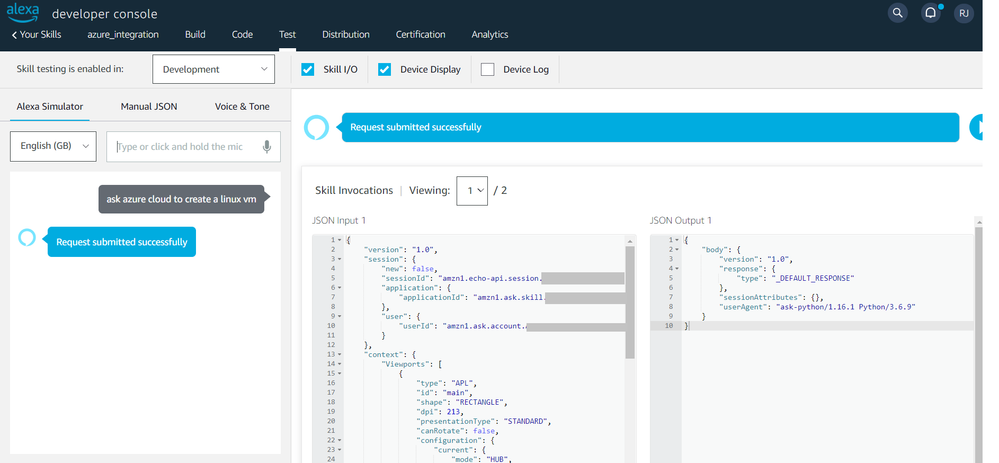Switch to the Code tab
The height and width of the screenshot is (463, 999).
point(242,34)
